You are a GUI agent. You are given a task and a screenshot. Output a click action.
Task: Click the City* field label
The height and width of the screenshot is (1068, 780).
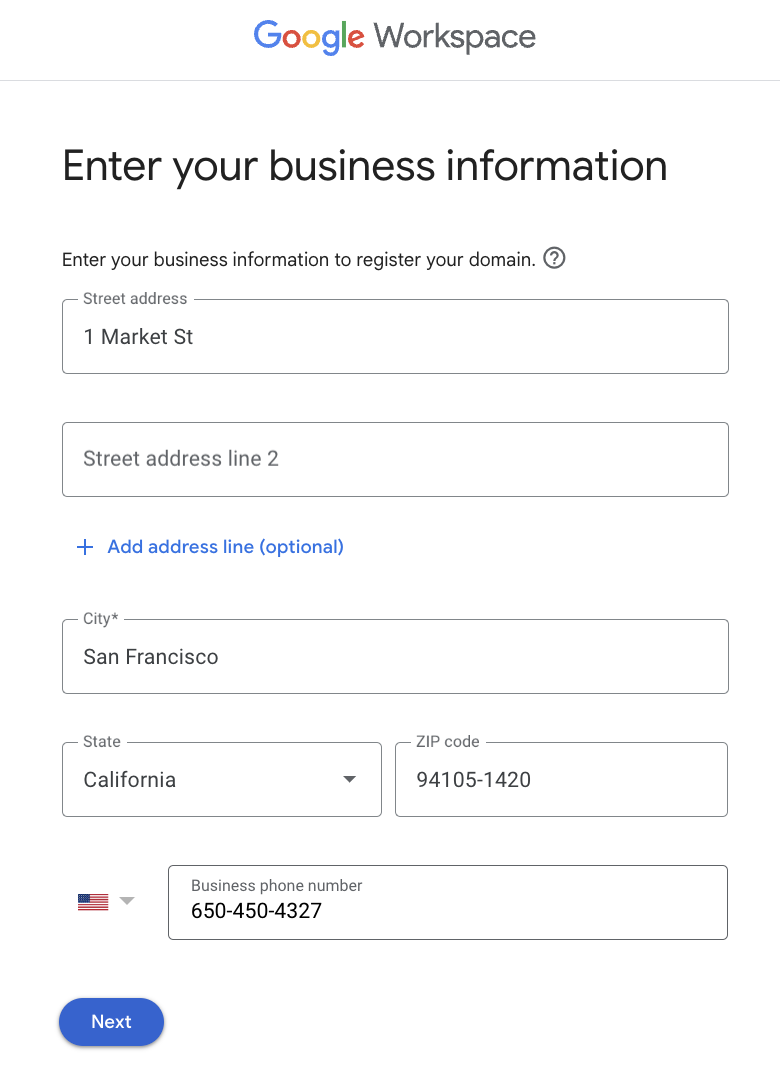(100, 619)
